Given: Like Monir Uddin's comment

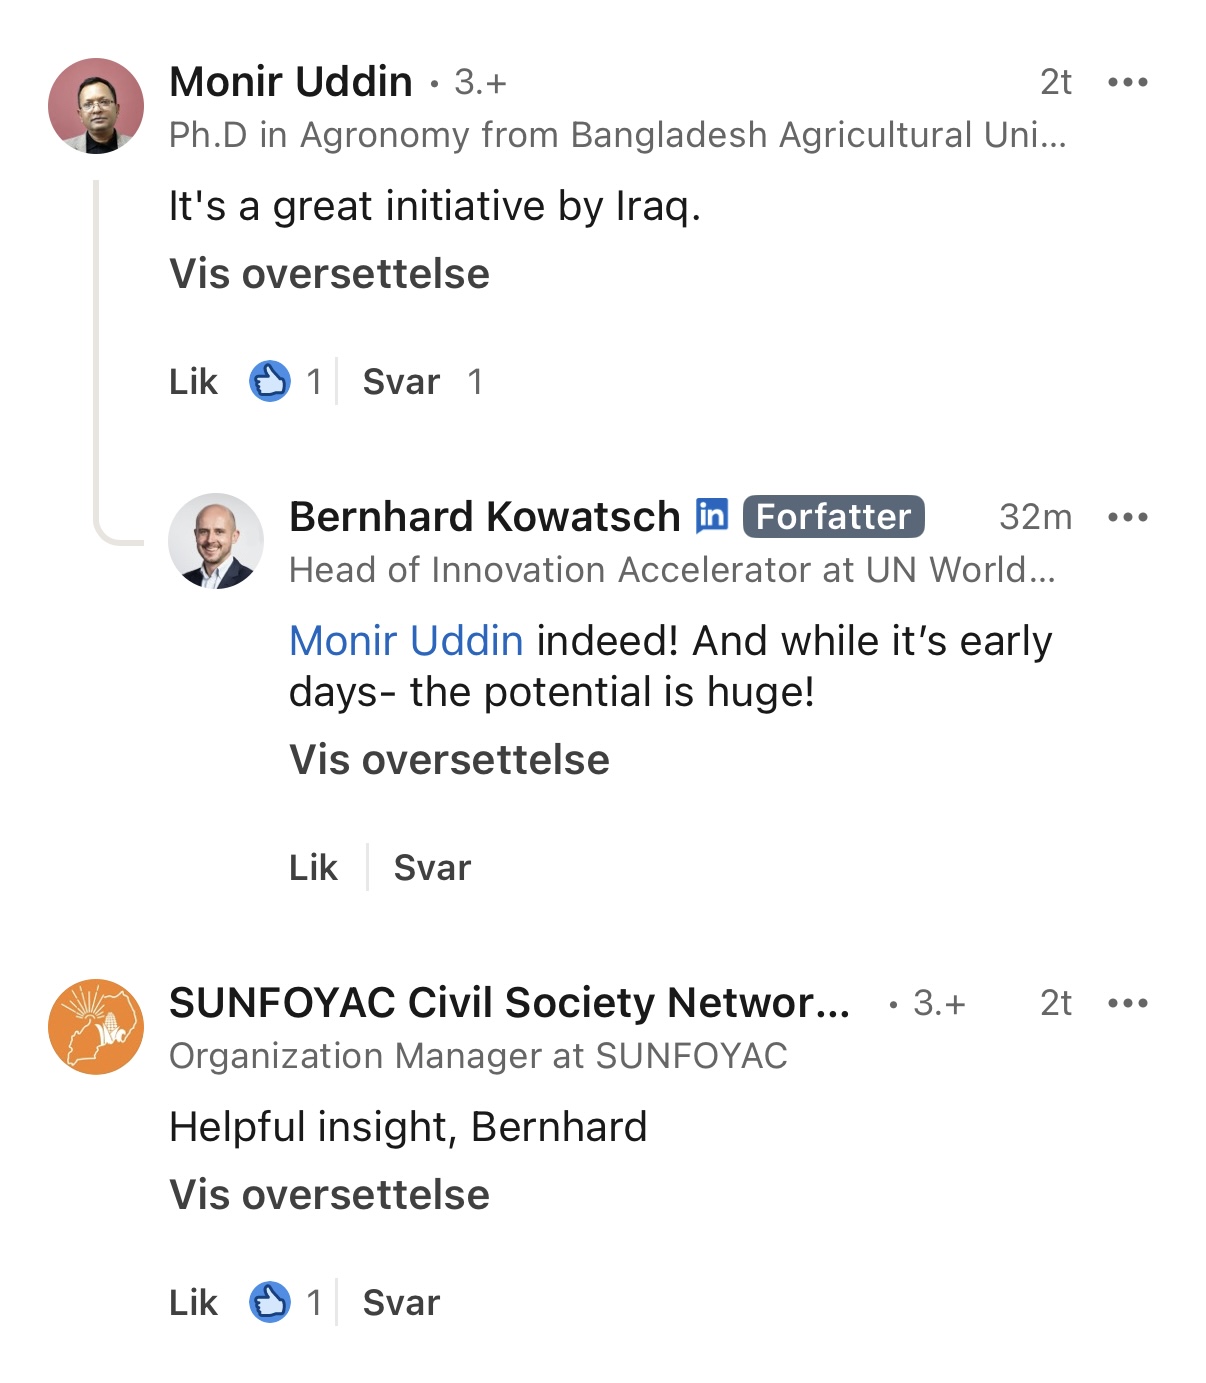Looking at the screenshot, I should click(x=193, y=381).
